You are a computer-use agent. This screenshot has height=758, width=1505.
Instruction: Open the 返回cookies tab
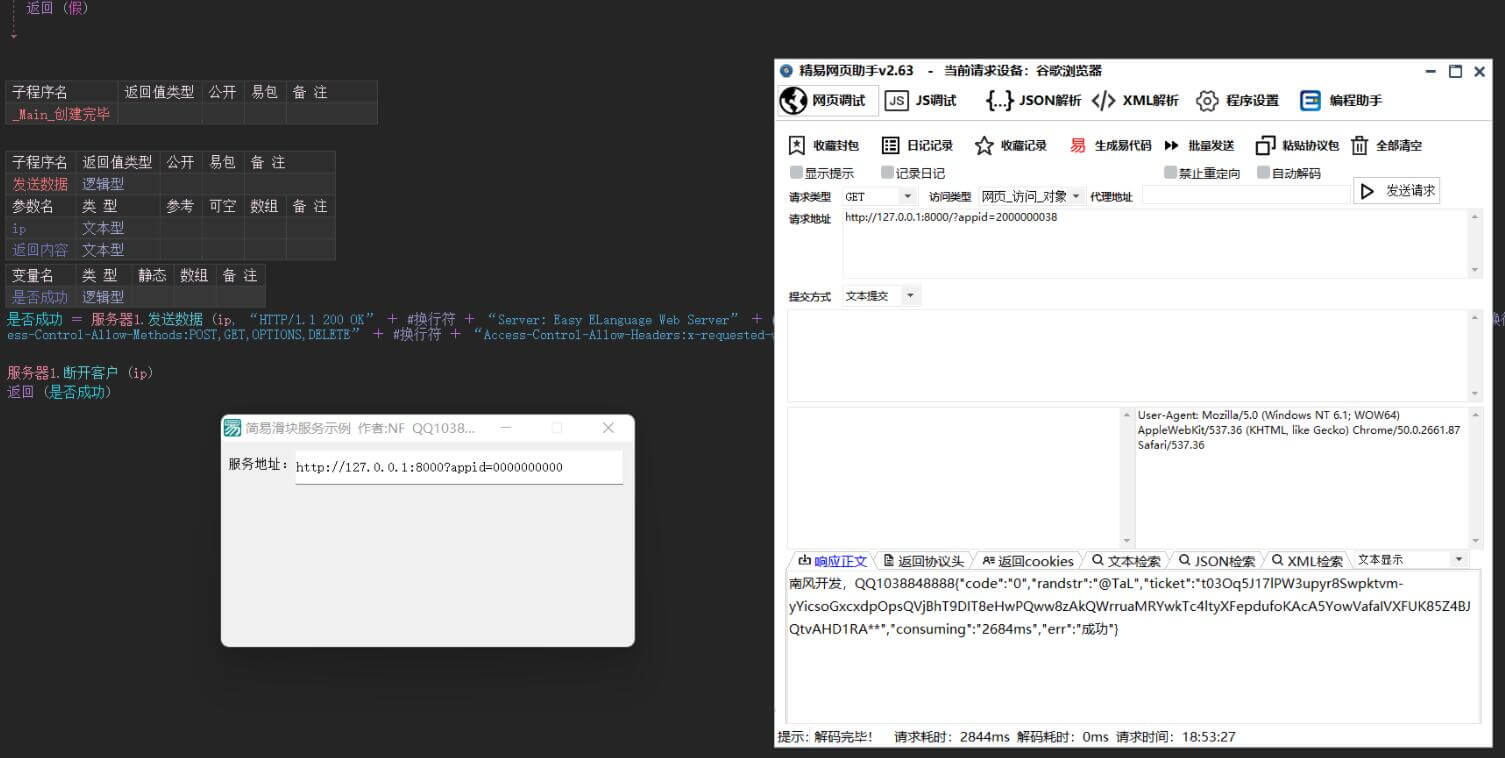(1027, 561)
